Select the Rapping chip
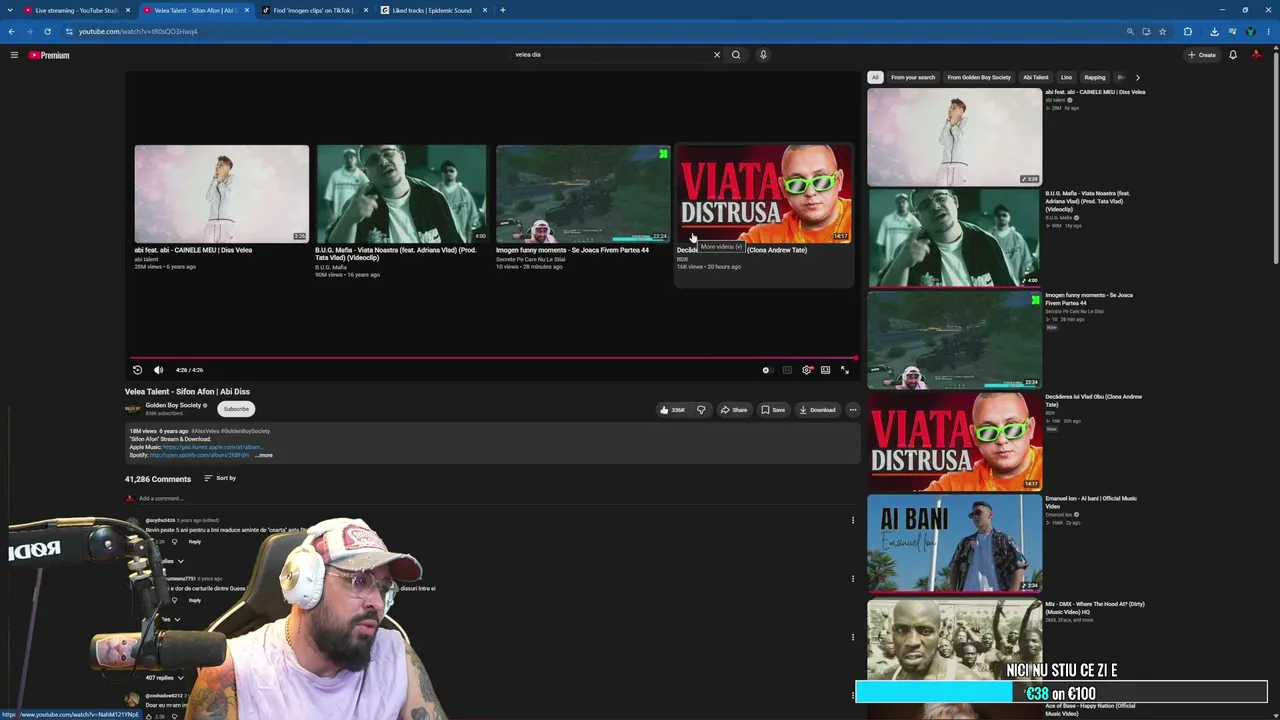This screenshot has height=720, width=1280. coord(1095,77)
